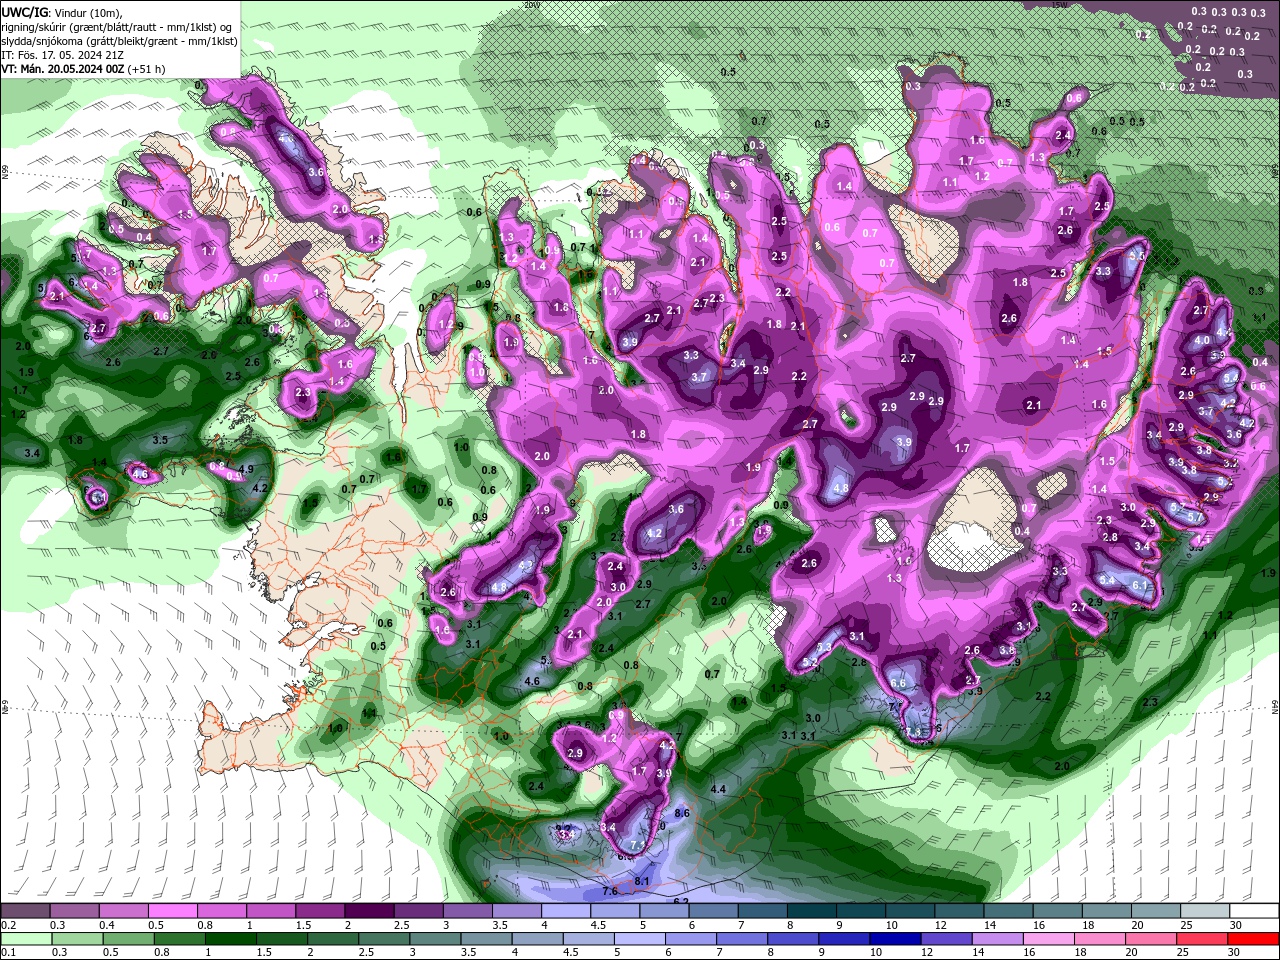The image size is (1280, 960).
Task: Pick the palest green 0.1 rain legend swatch
Action: pos(24,939)
